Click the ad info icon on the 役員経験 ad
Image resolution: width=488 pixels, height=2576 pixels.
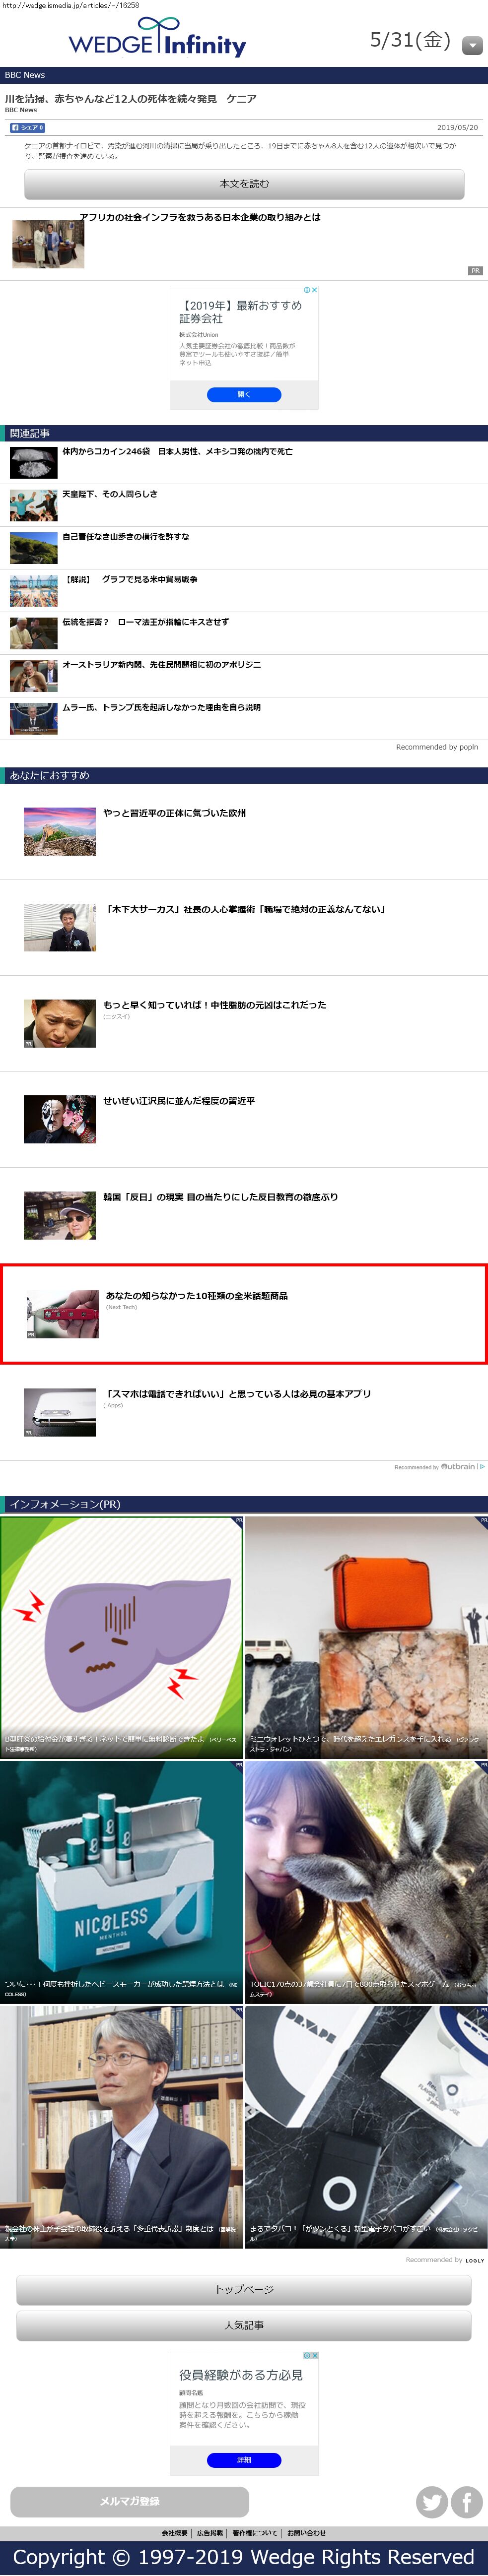pyautogui.click(x=307, y=2356)
